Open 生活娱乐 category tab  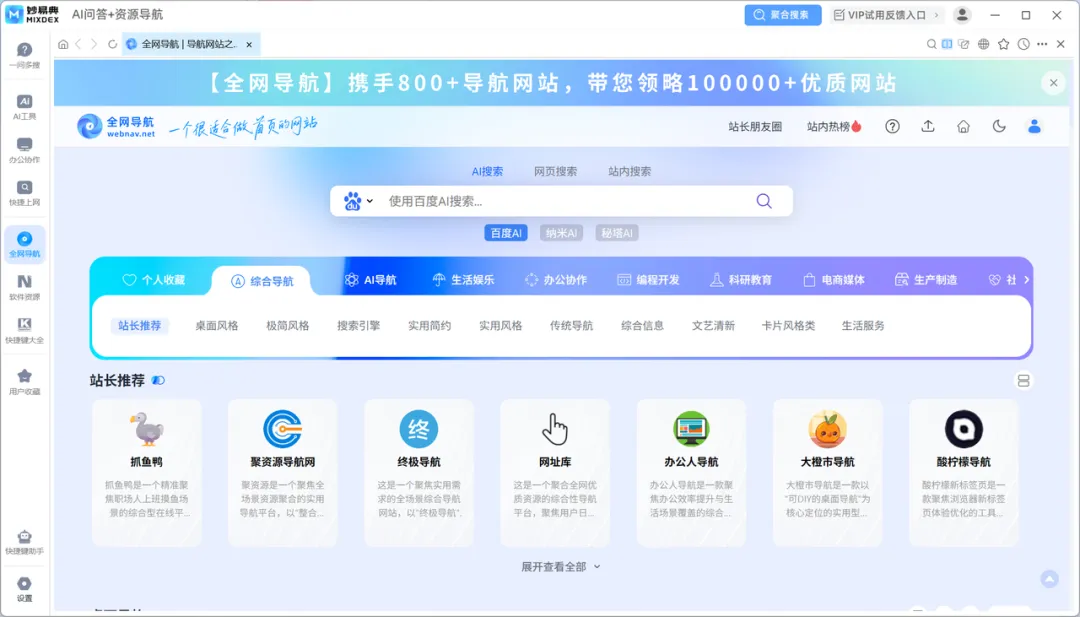[x=463, y=280]
